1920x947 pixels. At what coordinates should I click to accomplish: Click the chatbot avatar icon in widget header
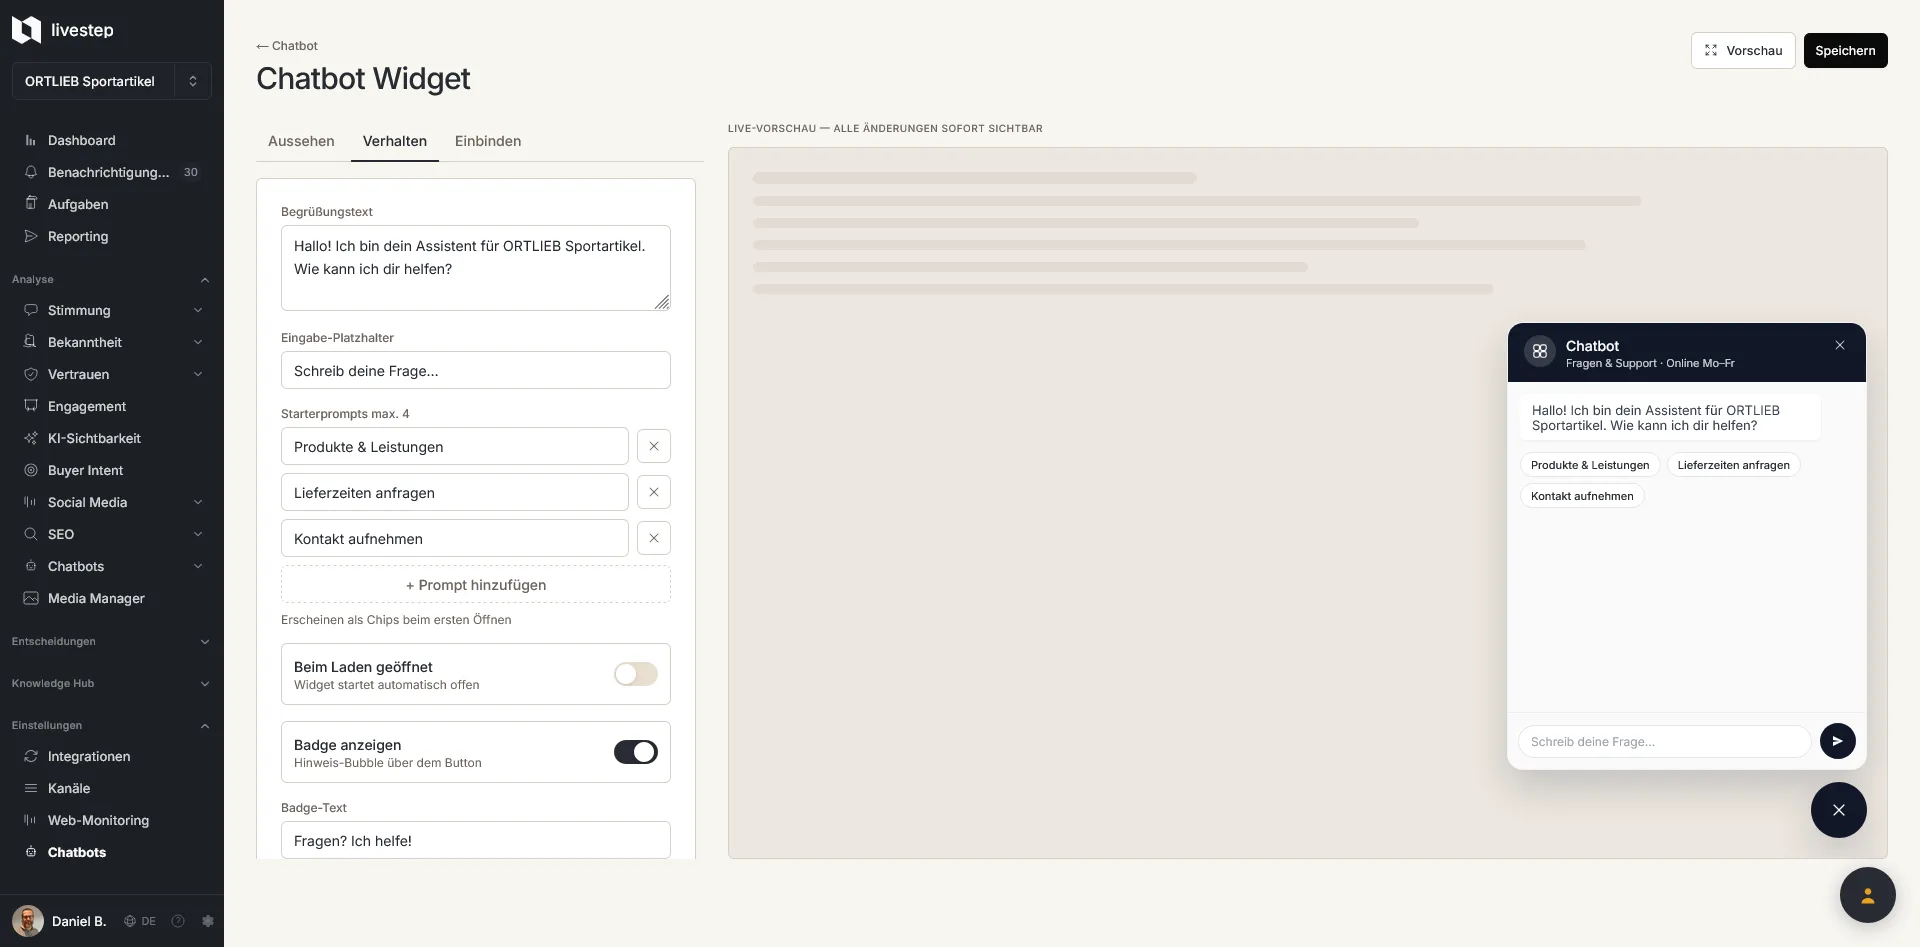[1540, 351]
